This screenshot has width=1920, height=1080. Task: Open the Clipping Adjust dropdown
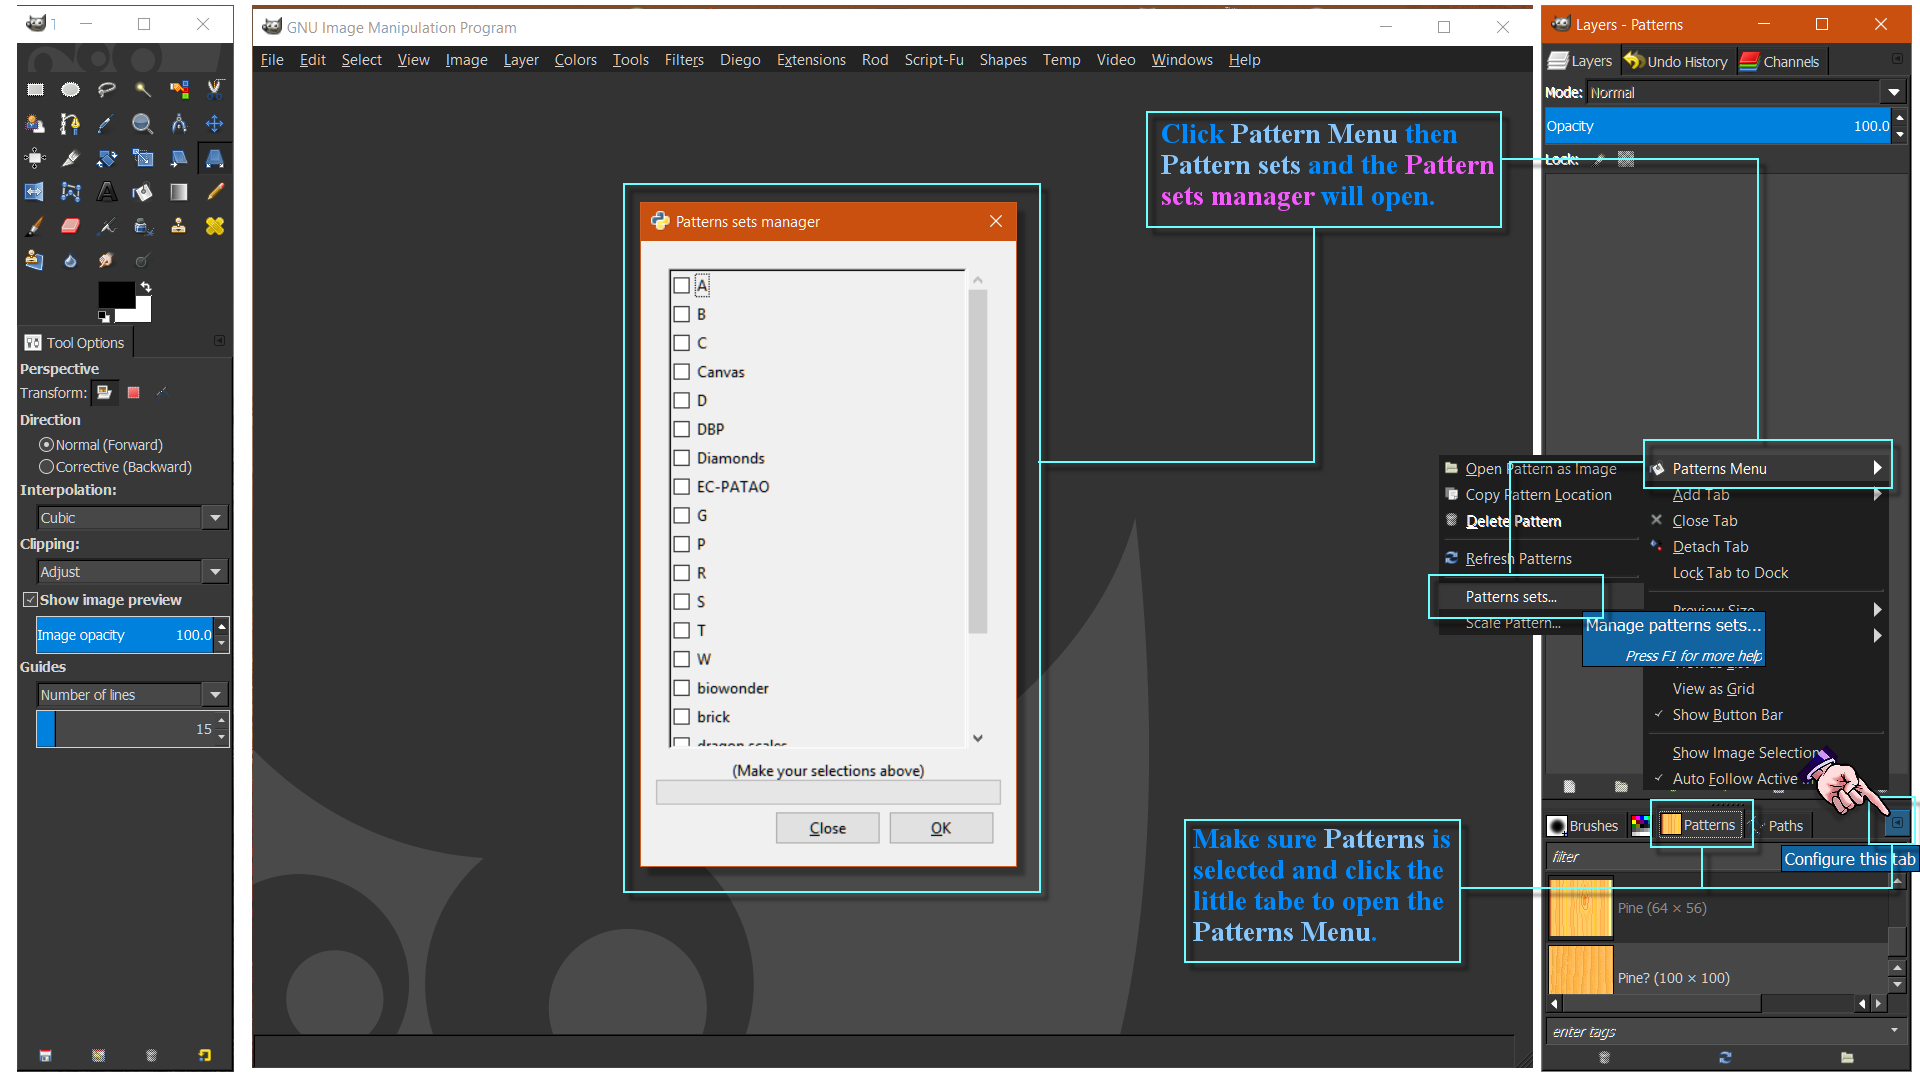pyautogui.click(x=133, y=572)
